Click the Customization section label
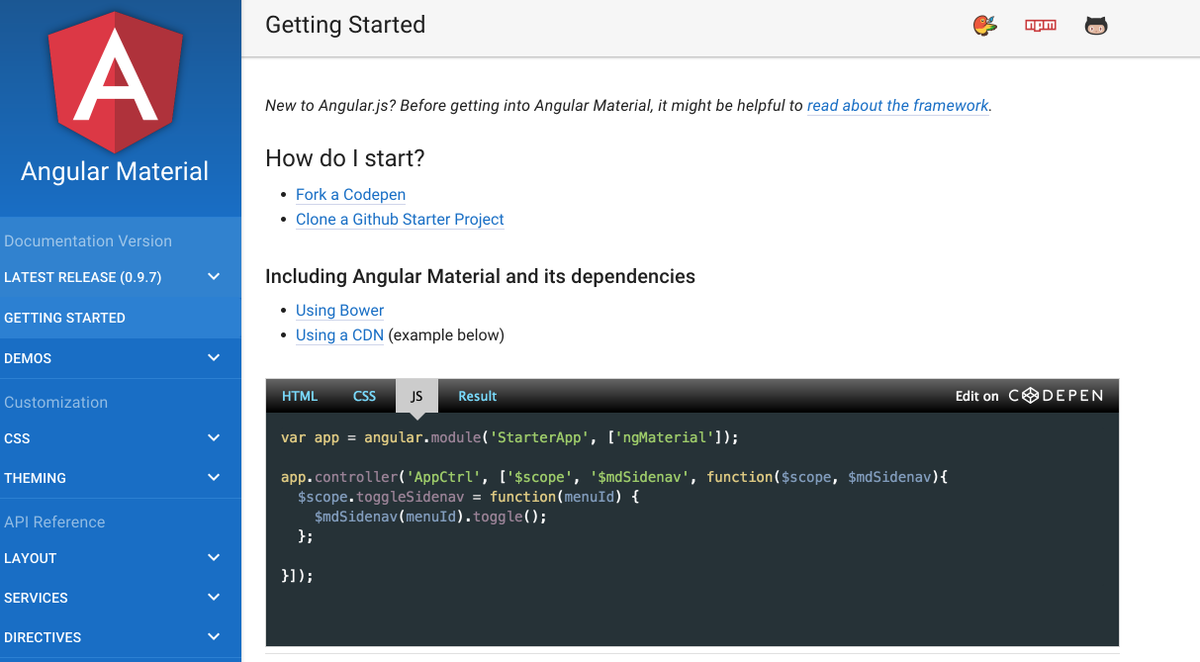1200x662 pixels. [56, 402]
